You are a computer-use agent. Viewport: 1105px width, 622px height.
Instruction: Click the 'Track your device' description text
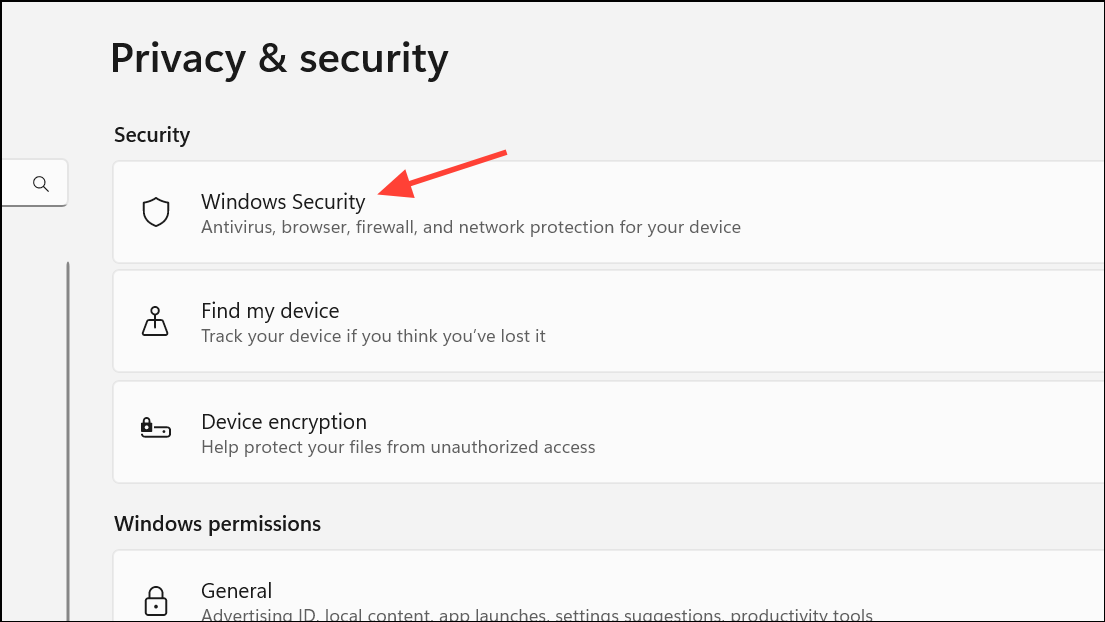point(373,336)
